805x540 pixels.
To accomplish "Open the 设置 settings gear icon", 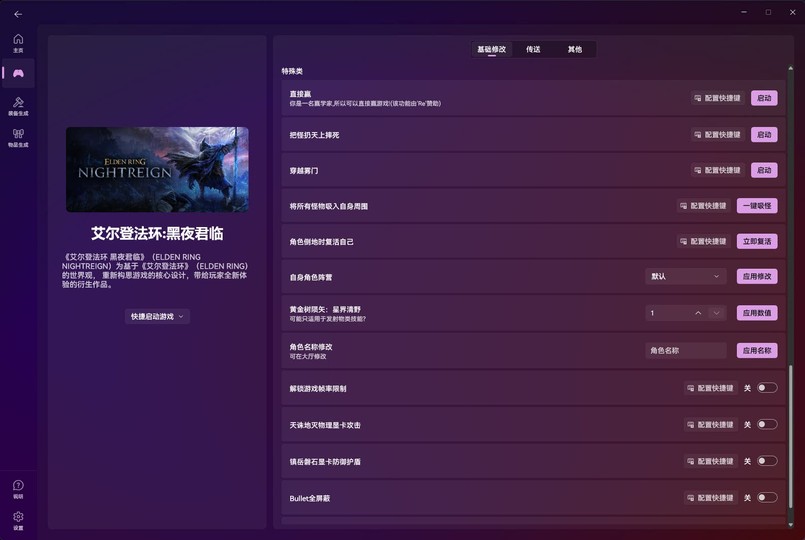I will coord(18,519).
